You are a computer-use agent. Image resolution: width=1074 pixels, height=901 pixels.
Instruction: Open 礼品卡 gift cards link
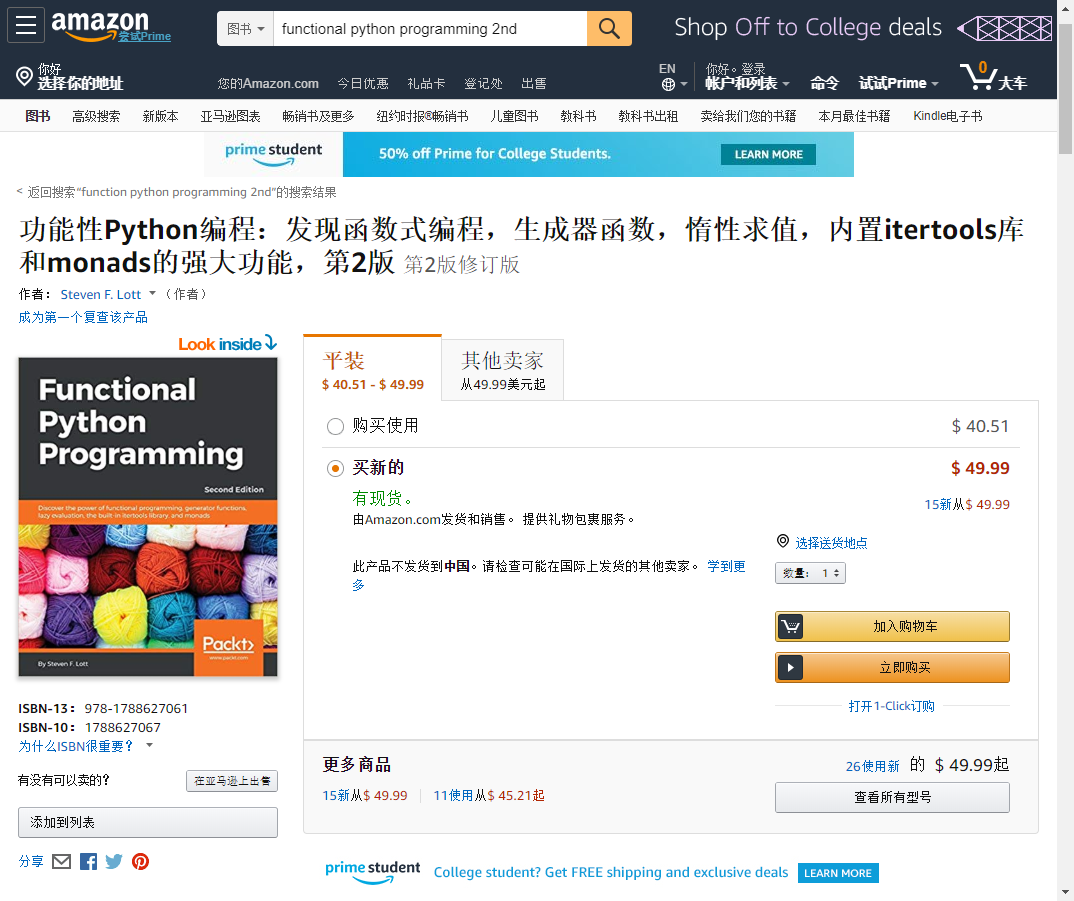point(426,84)
